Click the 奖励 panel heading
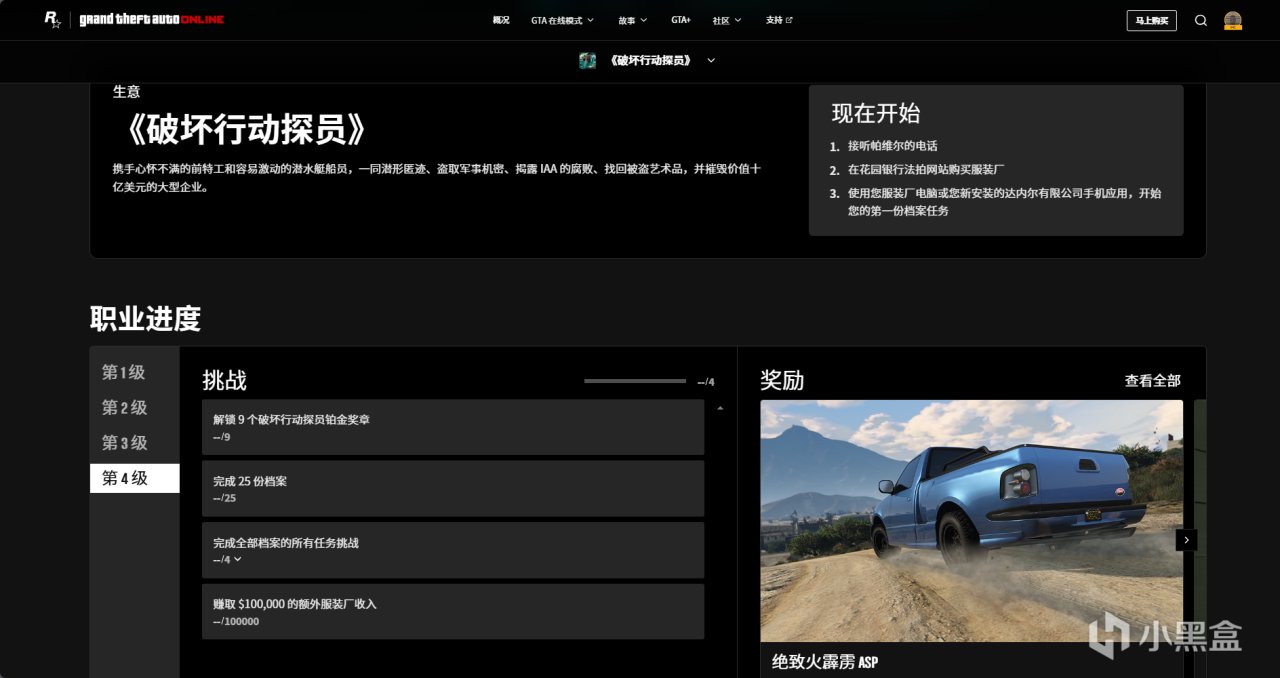Screen dimensions: 1280x678 [782, 381]
